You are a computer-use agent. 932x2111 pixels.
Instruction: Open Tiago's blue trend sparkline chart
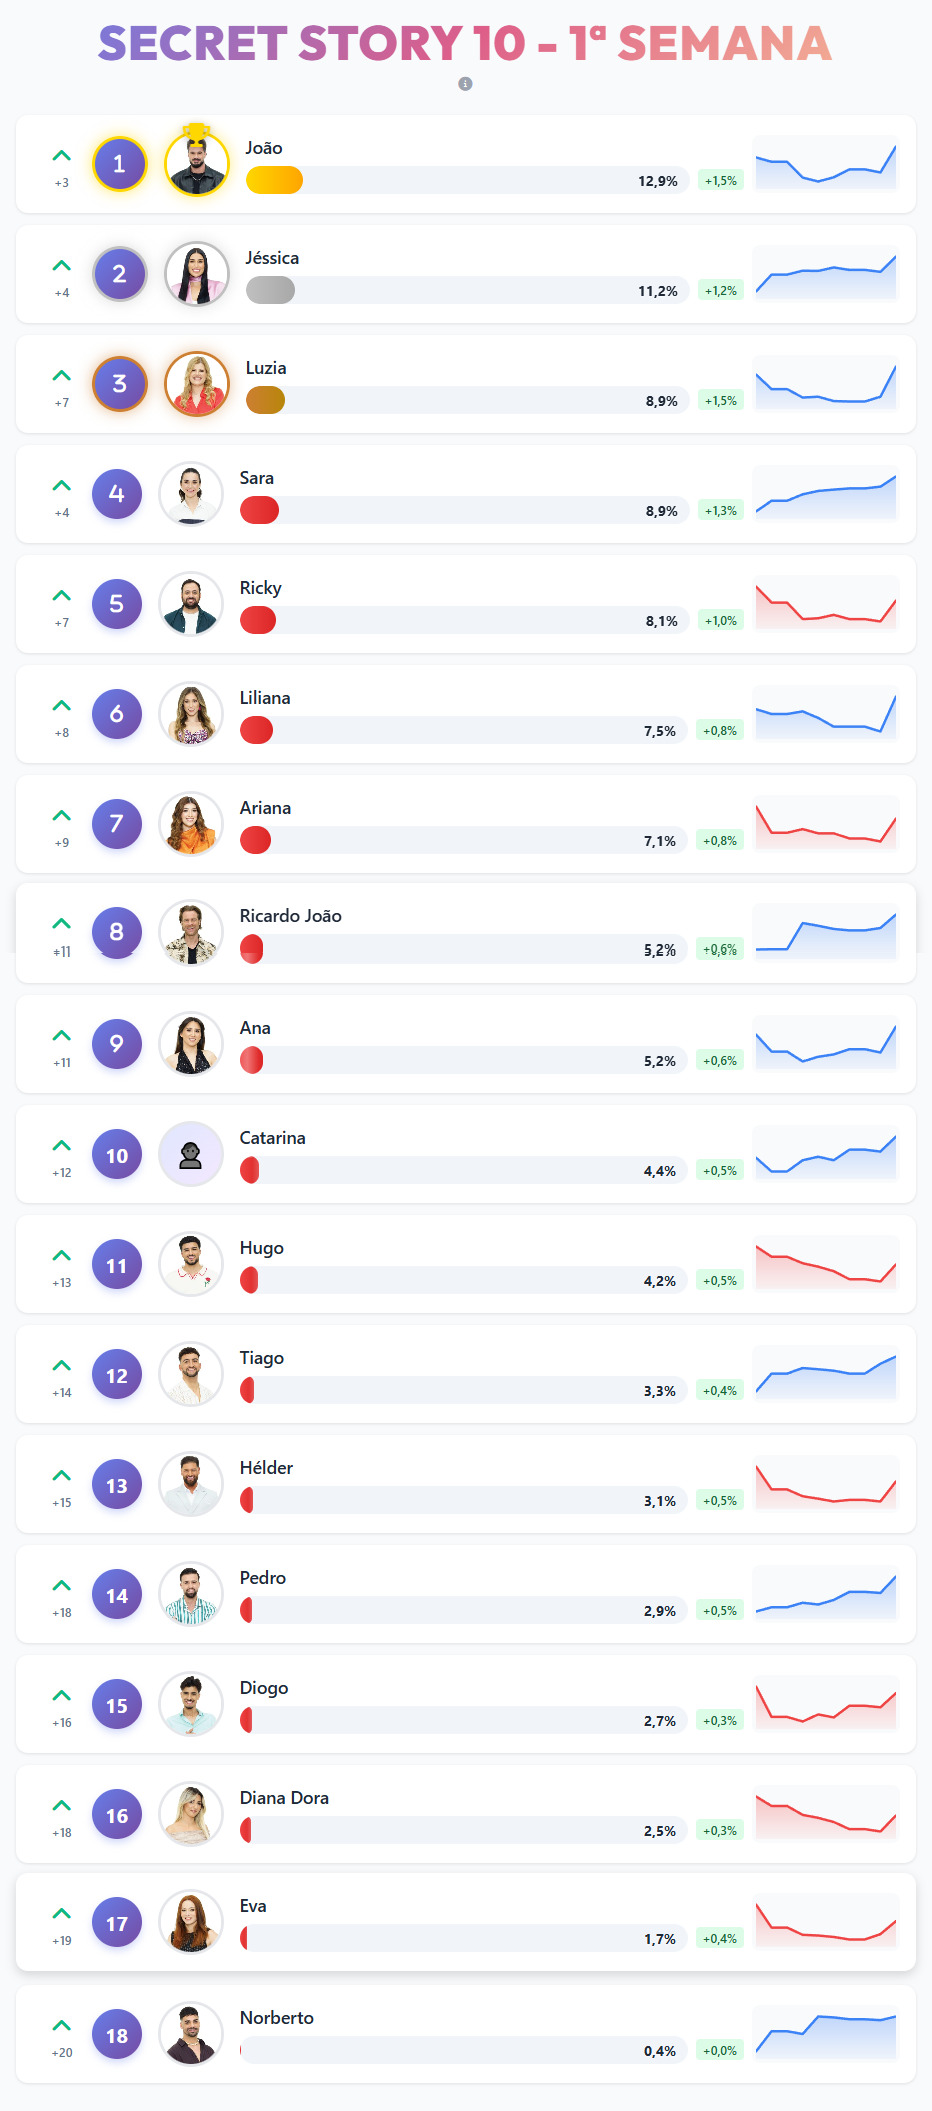[825, 1374]
